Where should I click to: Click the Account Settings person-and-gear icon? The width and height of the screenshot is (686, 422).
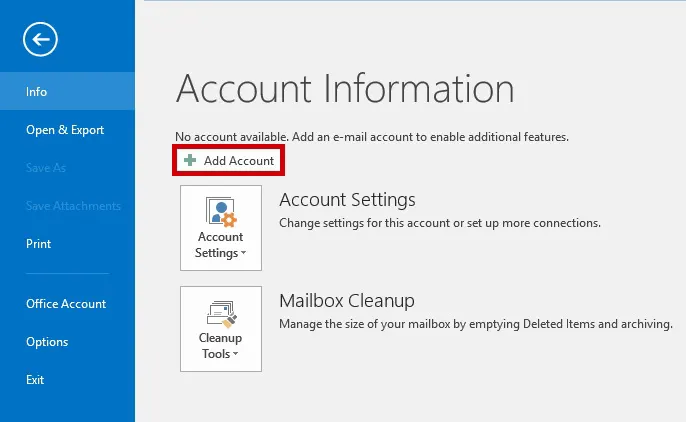click(220, 210)
